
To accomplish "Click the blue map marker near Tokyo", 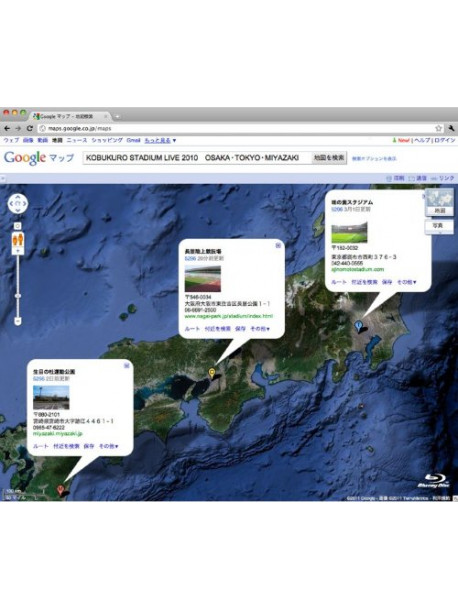I will (358, 326).
